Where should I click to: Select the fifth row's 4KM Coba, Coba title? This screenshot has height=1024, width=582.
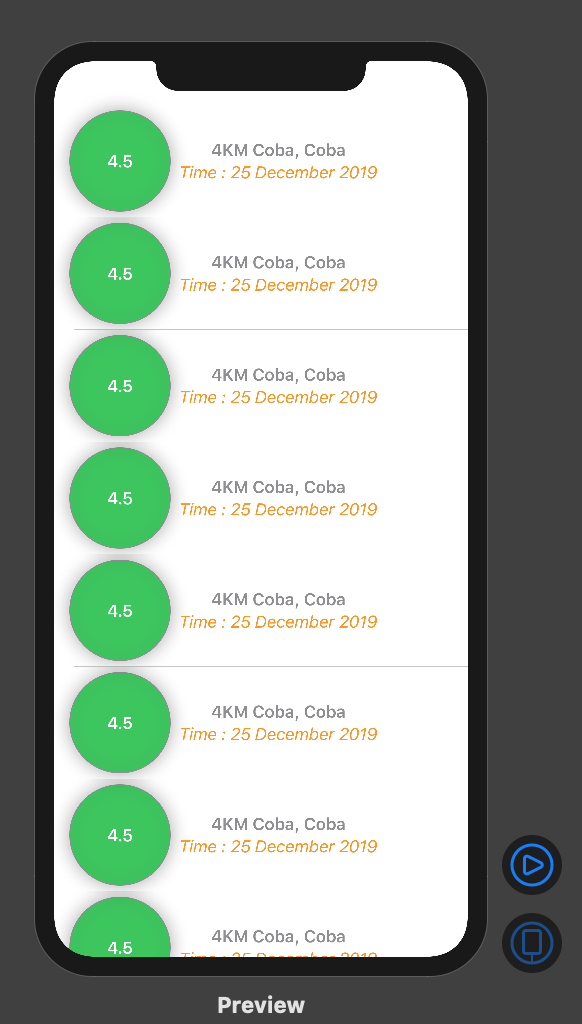pyautogui.click(x=278, y=600)
